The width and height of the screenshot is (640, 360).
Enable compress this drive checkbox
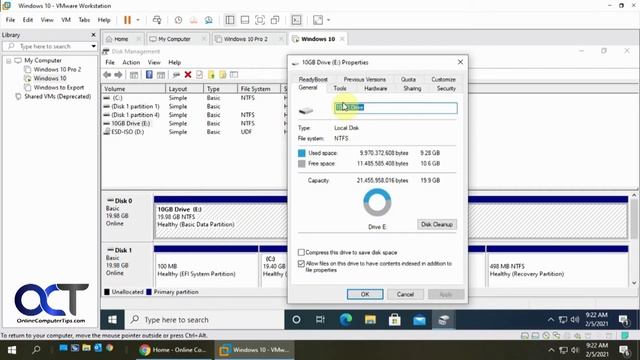pos(301,252)
